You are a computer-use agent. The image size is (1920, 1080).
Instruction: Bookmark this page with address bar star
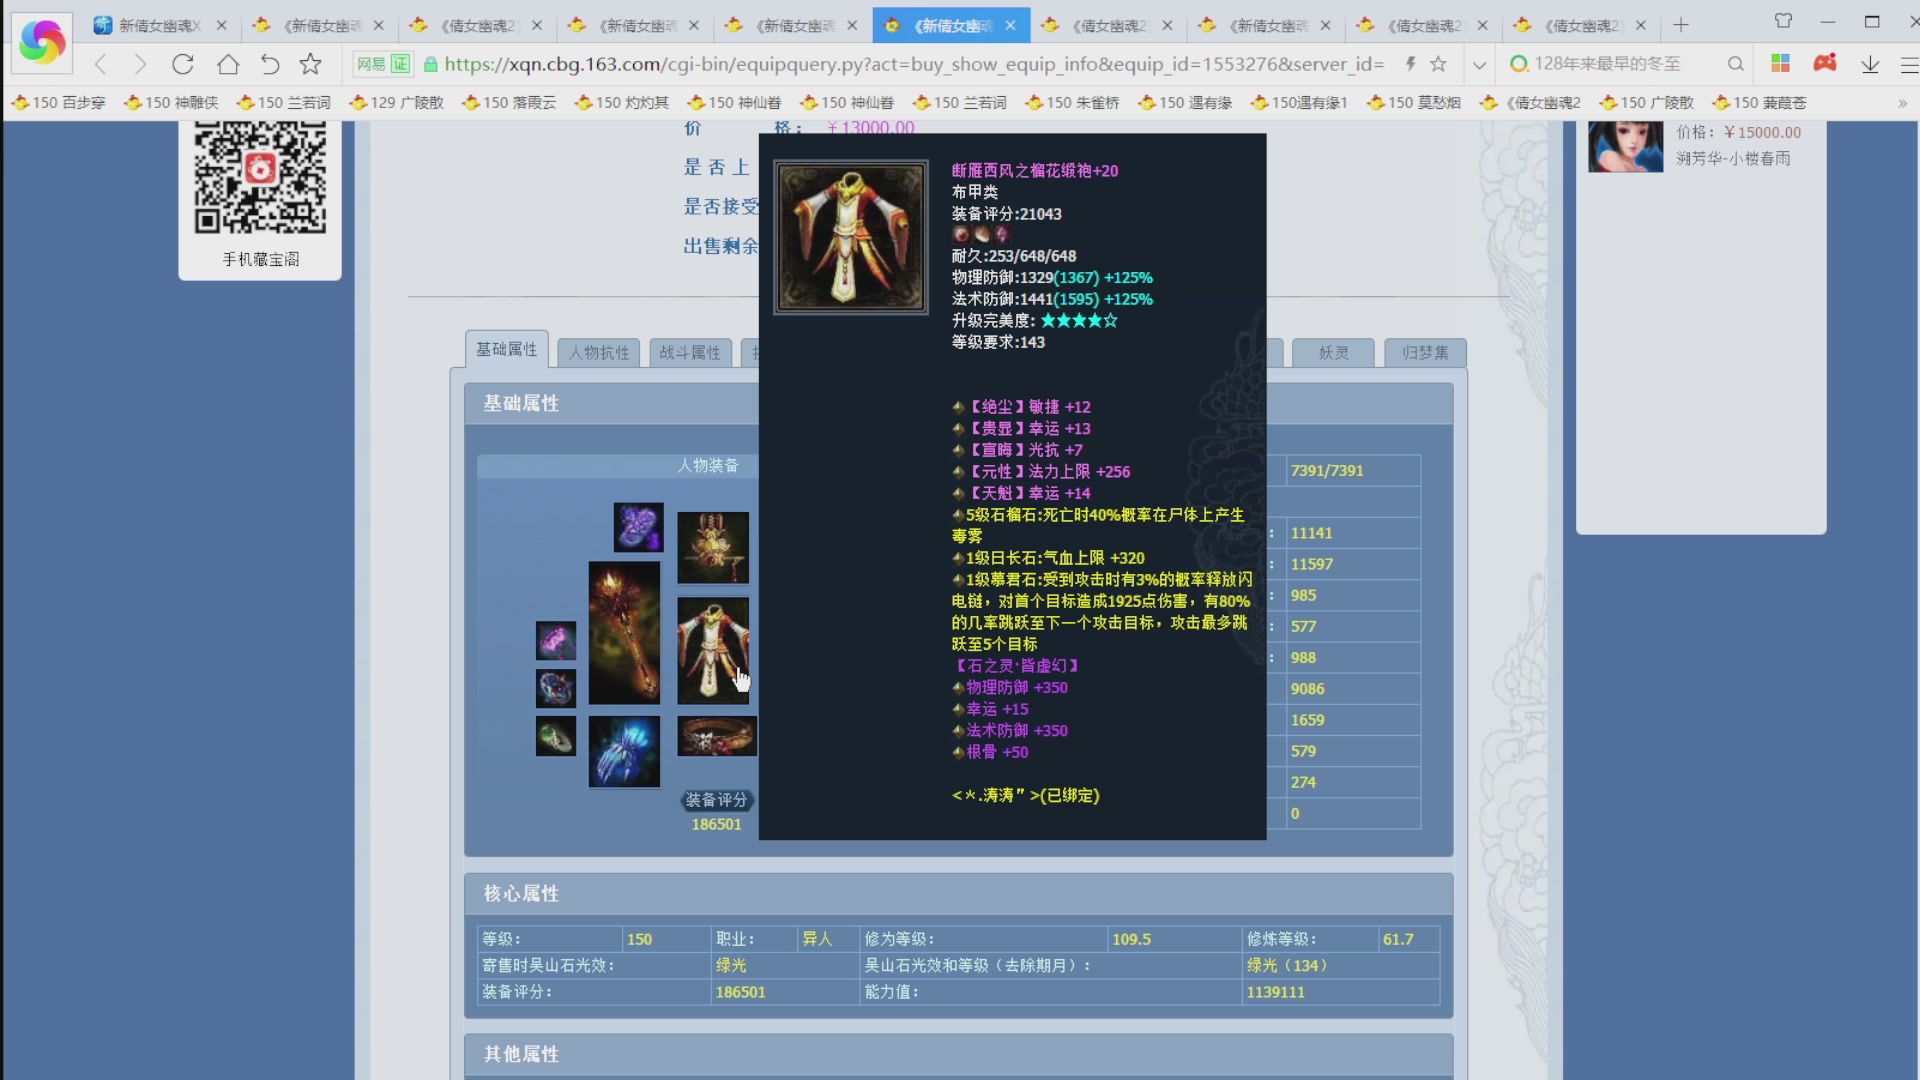(x=1438, y=64)
